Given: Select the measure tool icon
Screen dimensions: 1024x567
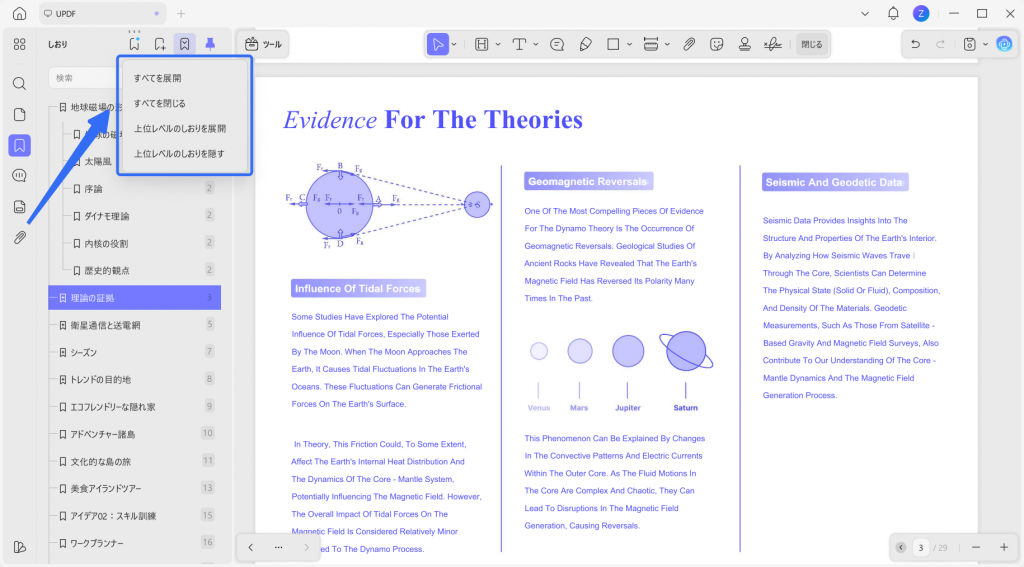Looking at the screenshot, I should (650, 44).
